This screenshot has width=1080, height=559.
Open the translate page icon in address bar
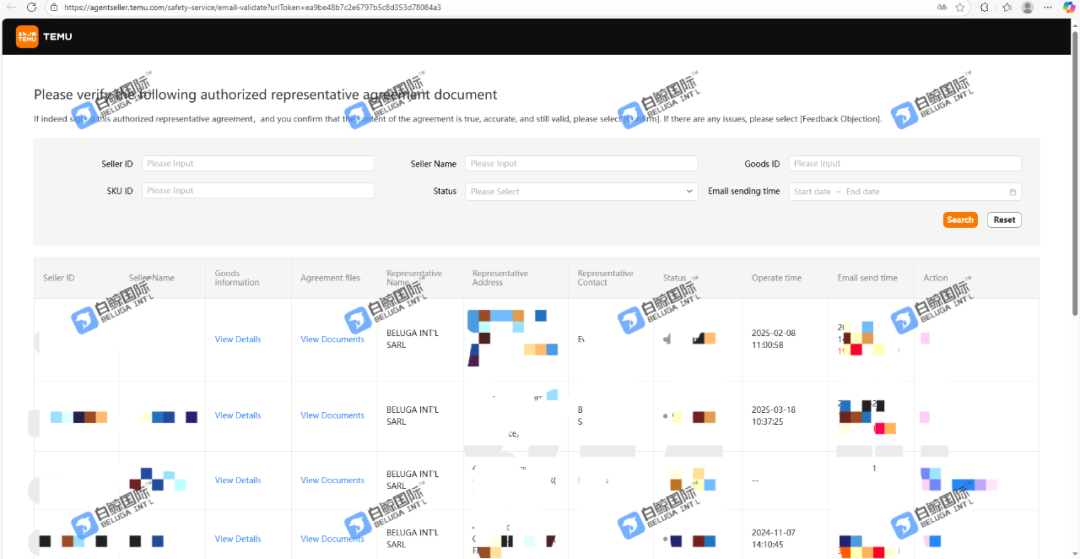942,8
